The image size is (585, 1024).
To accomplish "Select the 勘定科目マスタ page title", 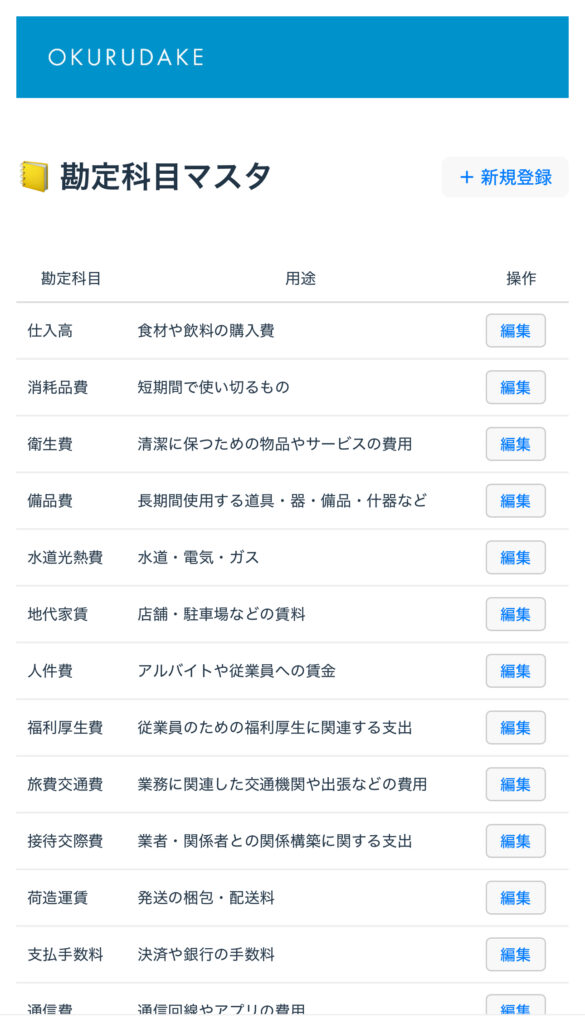I will [165, 176].
